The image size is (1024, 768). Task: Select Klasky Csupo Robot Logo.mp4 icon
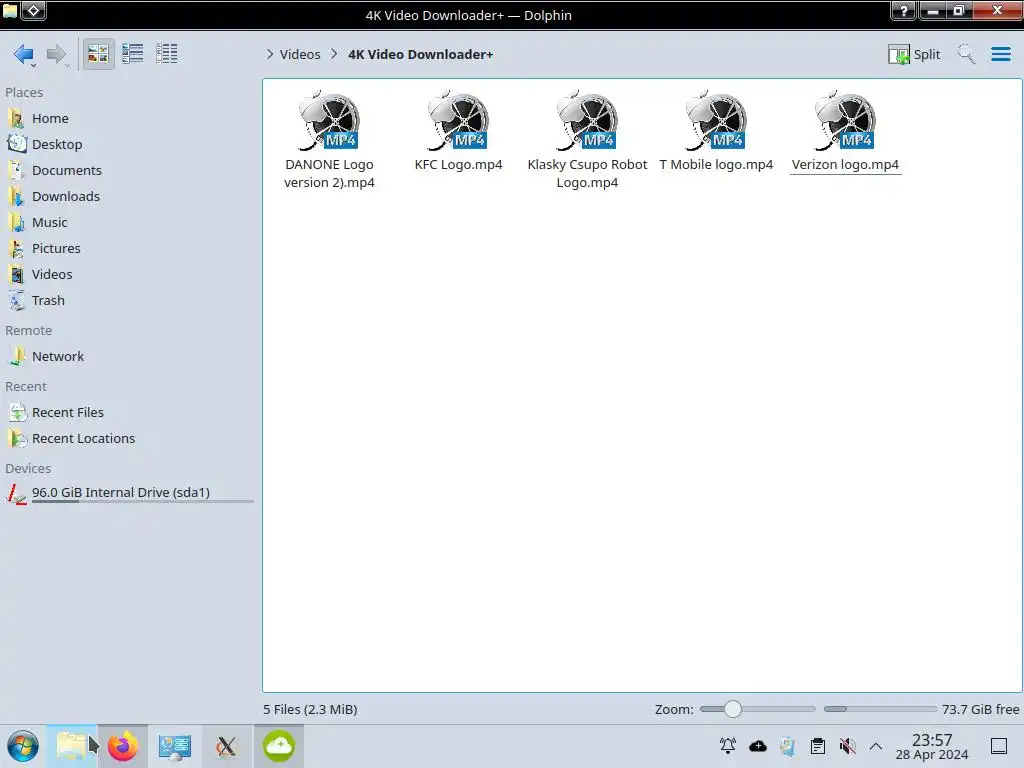[x=587, y=121]
